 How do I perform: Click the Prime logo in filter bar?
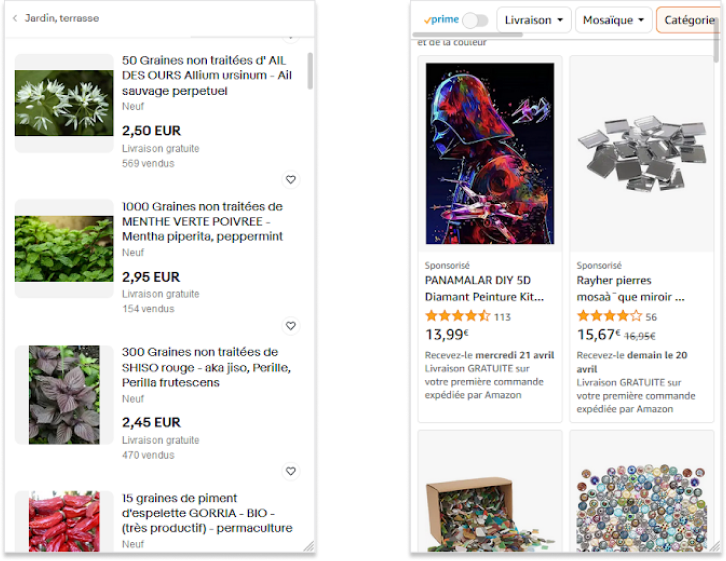click(x=441, y=20)
